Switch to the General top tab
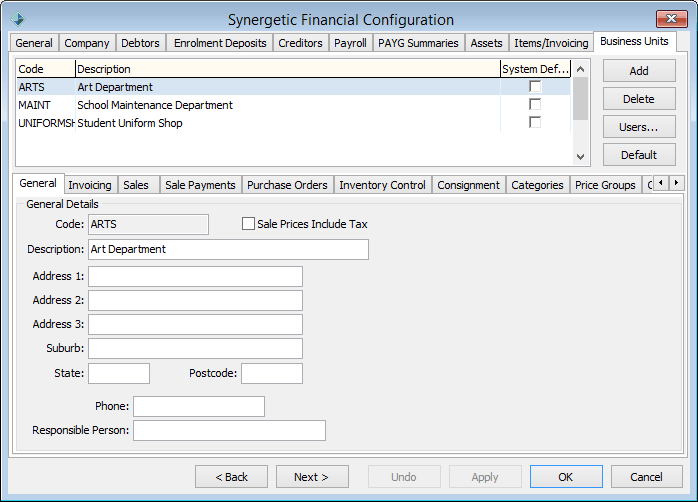 (34, 43)
